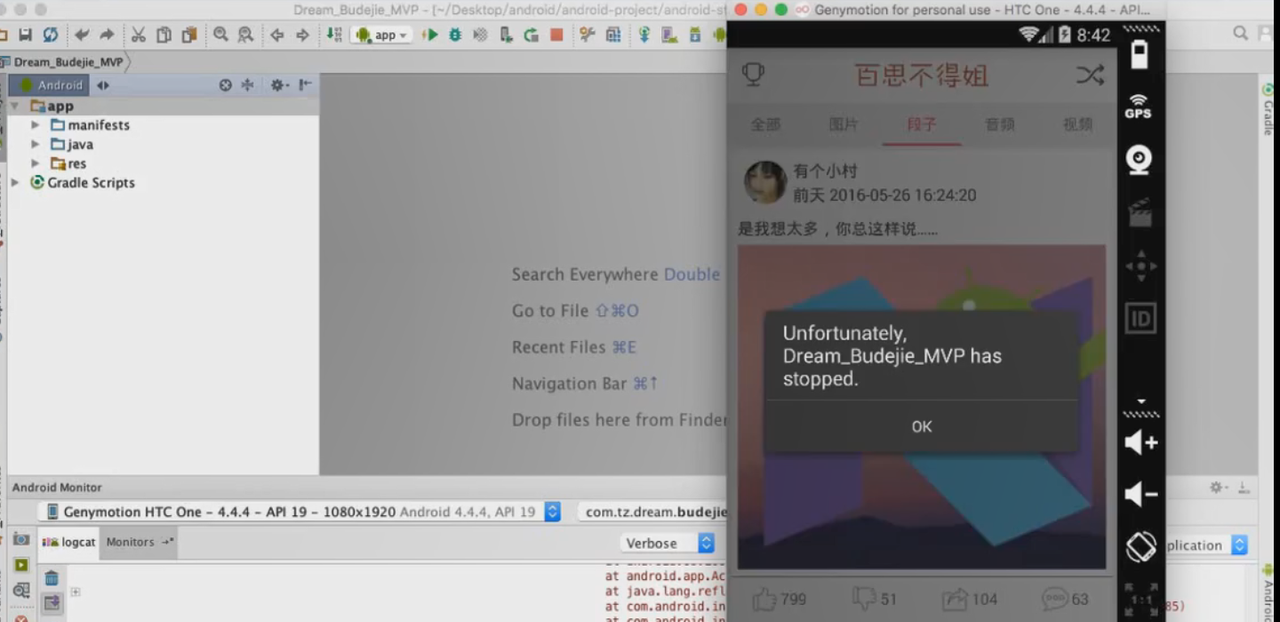The height and width of the screenshot is (622, 1280).
Task: Open the Verbose log level dropdown
Action: point(667,543)
